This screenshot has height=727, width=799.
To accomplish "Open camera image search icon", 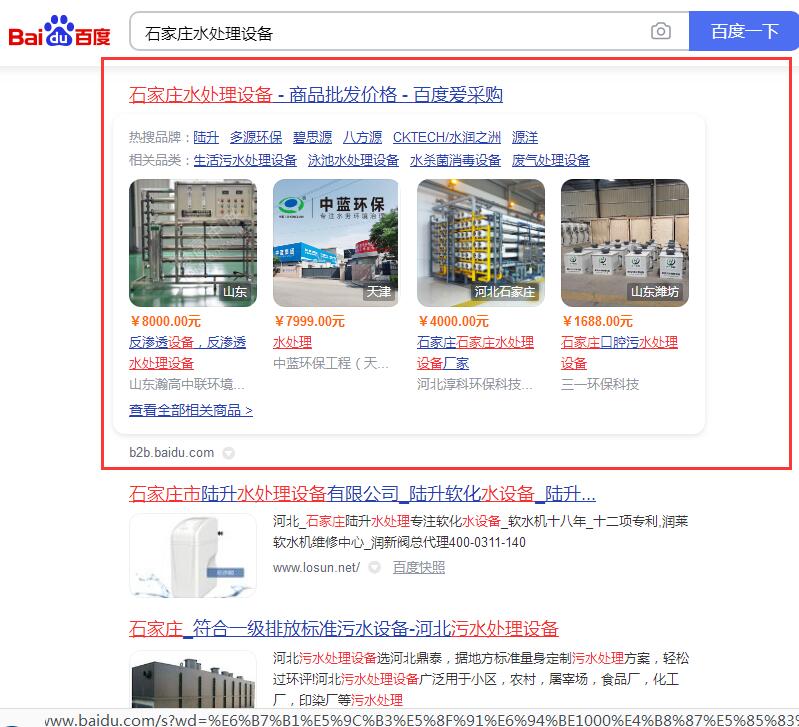I will (x=660, y=32).
